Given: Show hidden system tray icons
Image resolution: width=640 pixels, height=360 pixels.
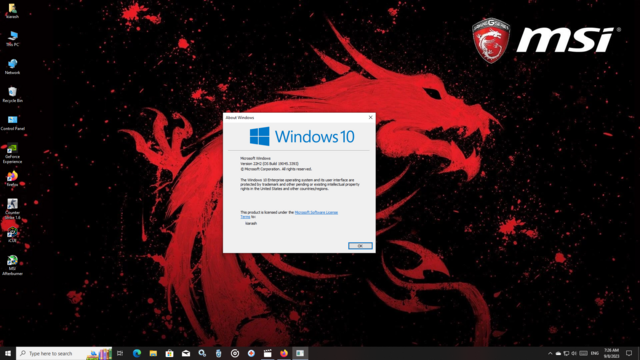Looking at the screenshot, I should (550, 353).
